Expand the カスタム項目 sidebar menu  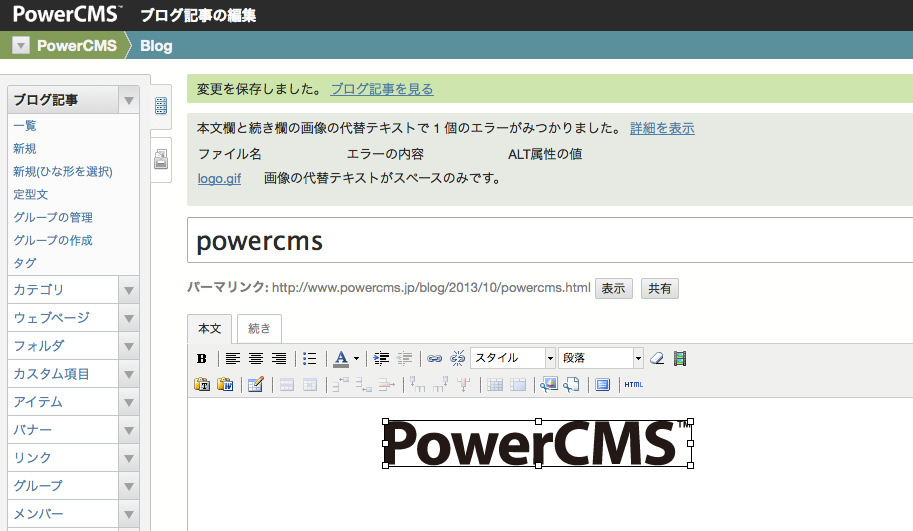pos(129,374)
